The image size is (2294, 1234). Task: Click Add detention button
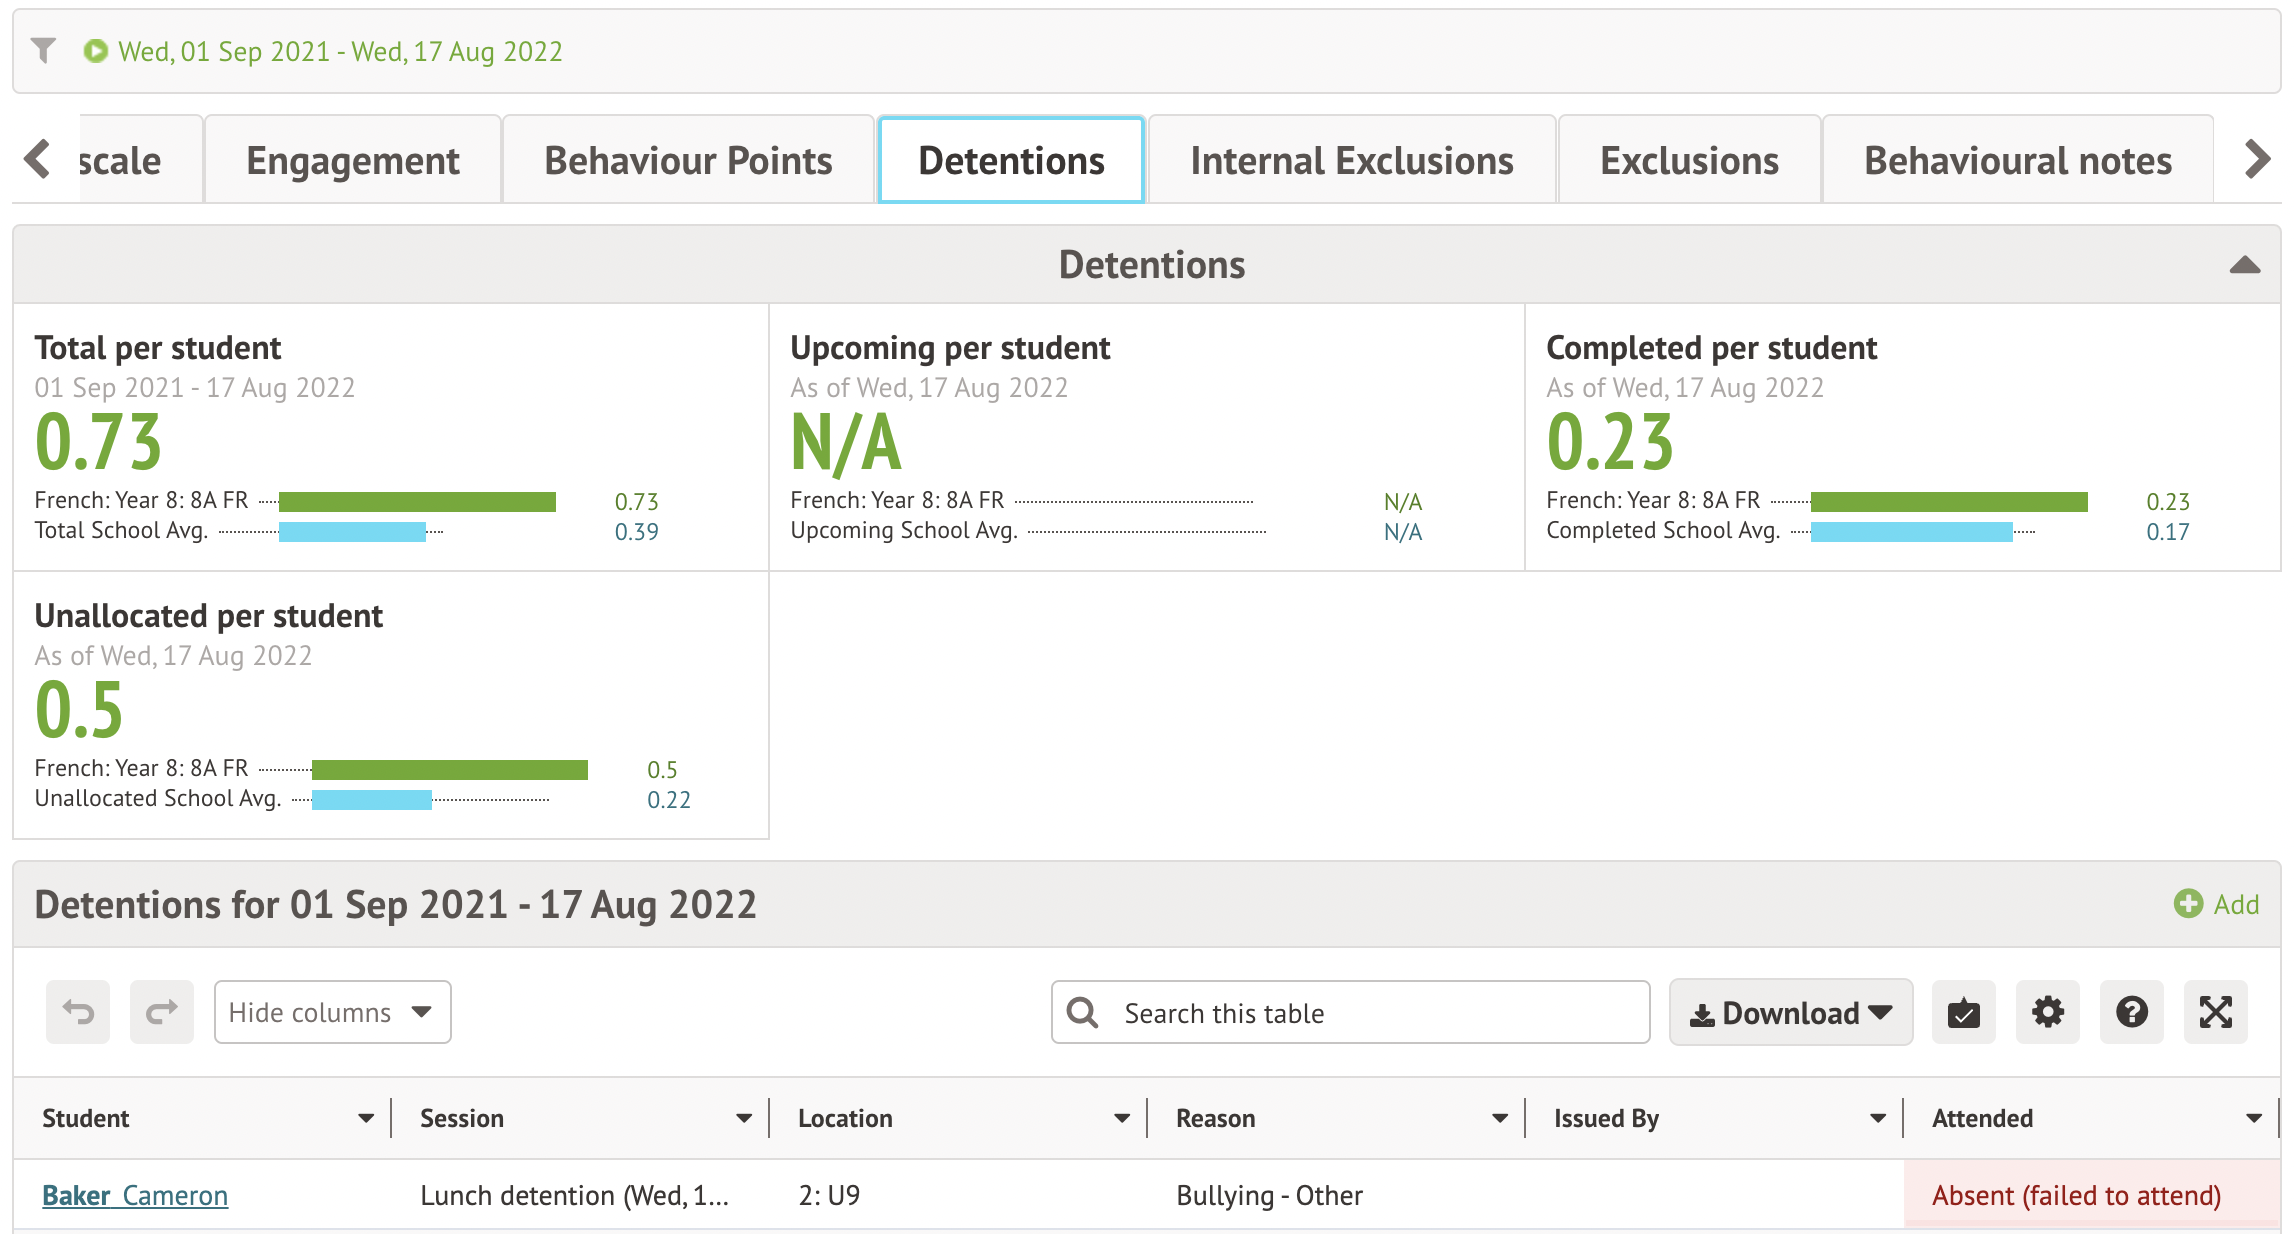(x=2217, y=904)
